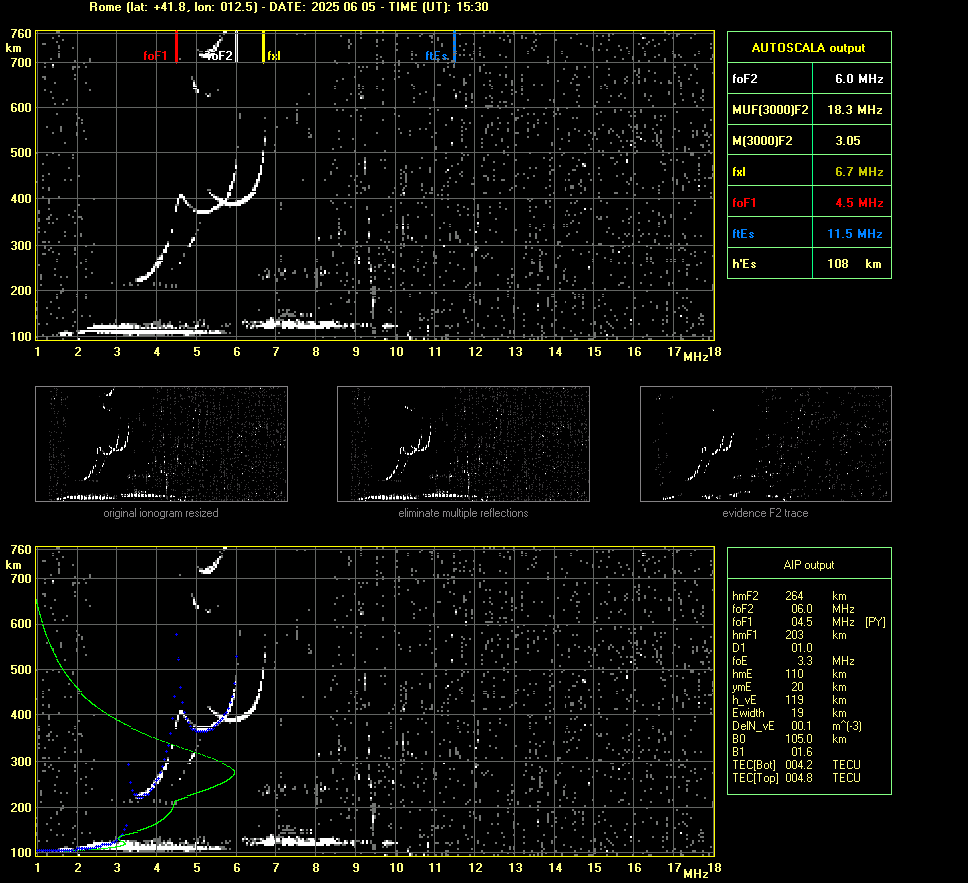Select the fxI 6.7 MHz value
Viewport: 968px width, 883px height.
(859, 172)
